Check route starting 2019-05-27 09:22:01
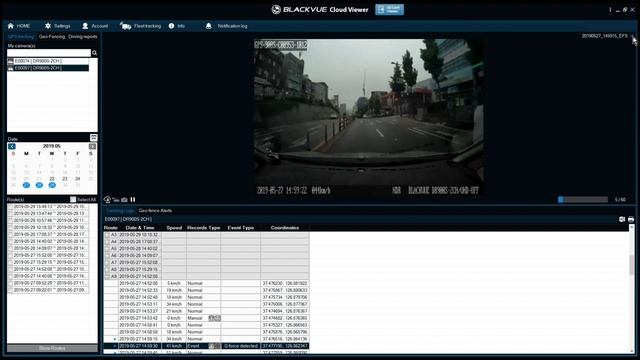640x360 pixels. (10, 290)
